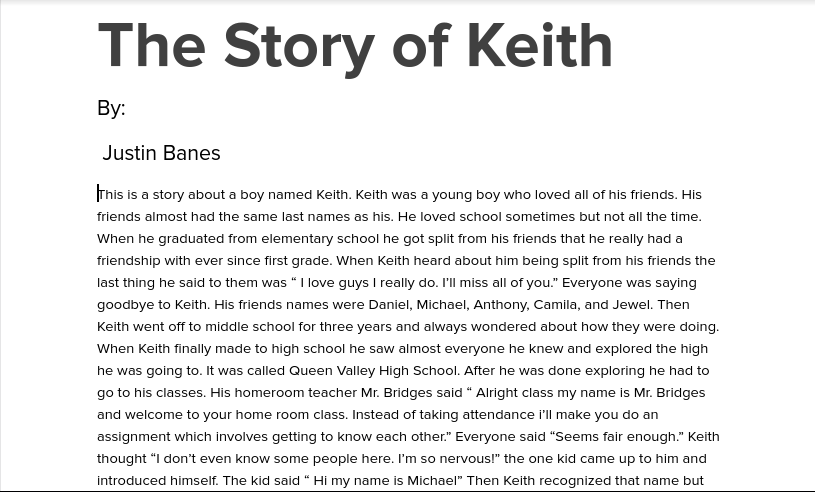The width and height of the screenshot is (815, 492).
Task: Place cursor on the name "Daniel"
Action: 389,304
